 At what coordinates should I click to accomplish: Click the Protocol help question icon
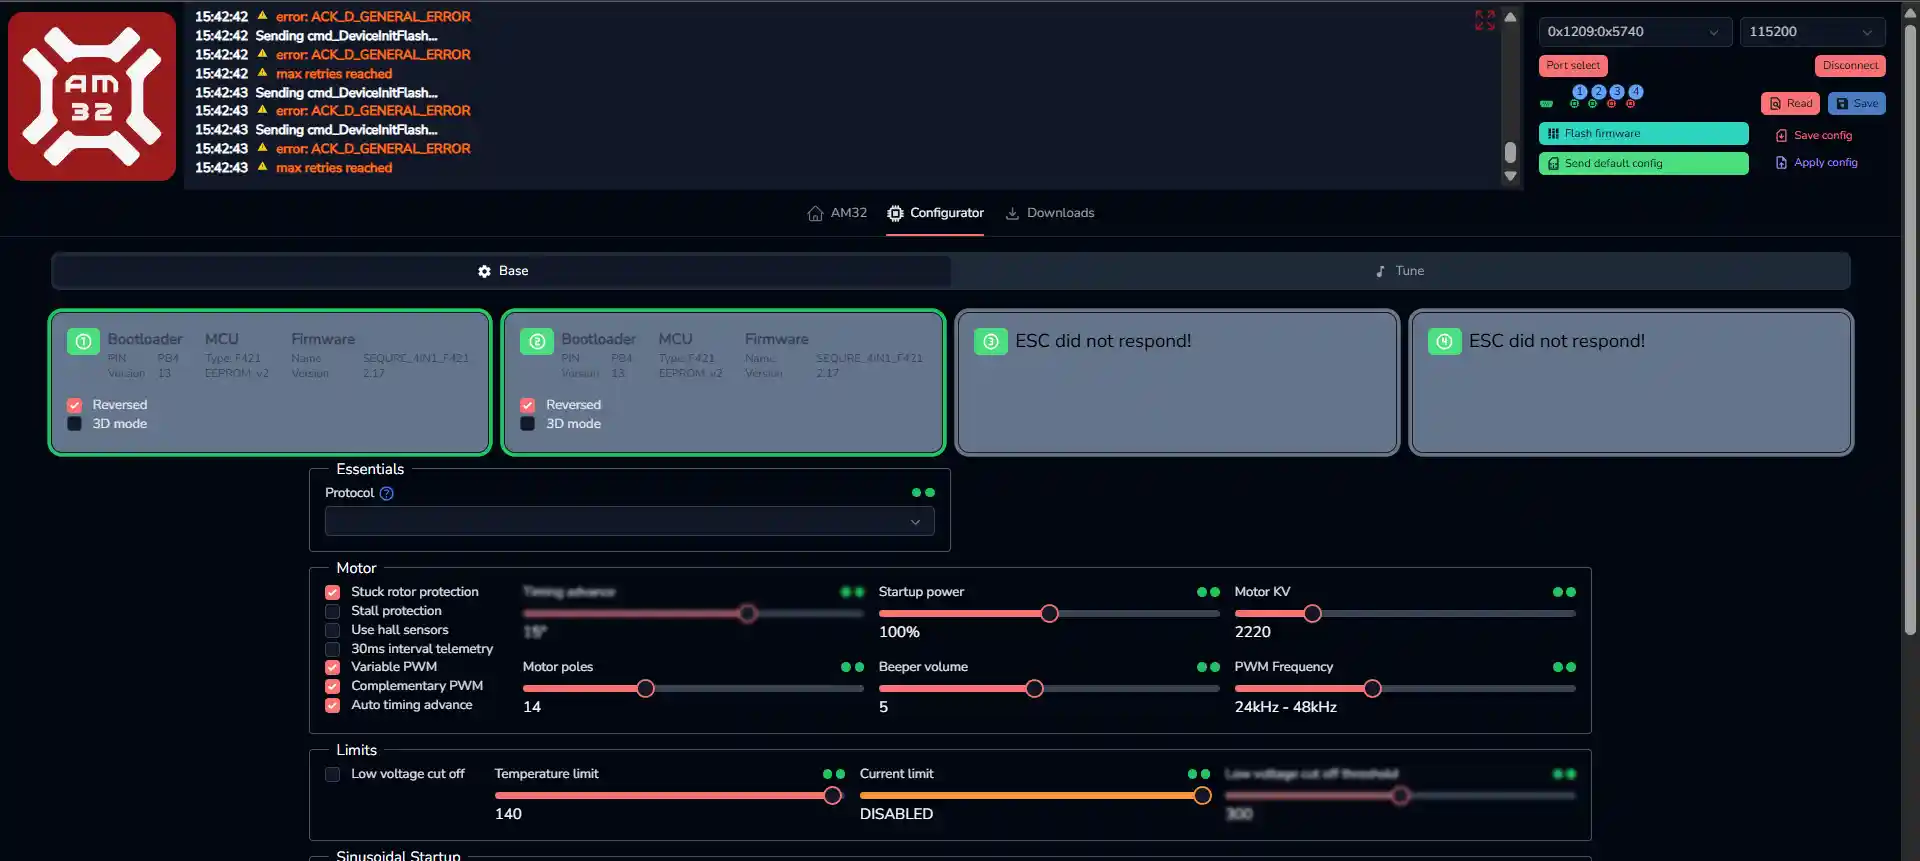click(387, 493)
